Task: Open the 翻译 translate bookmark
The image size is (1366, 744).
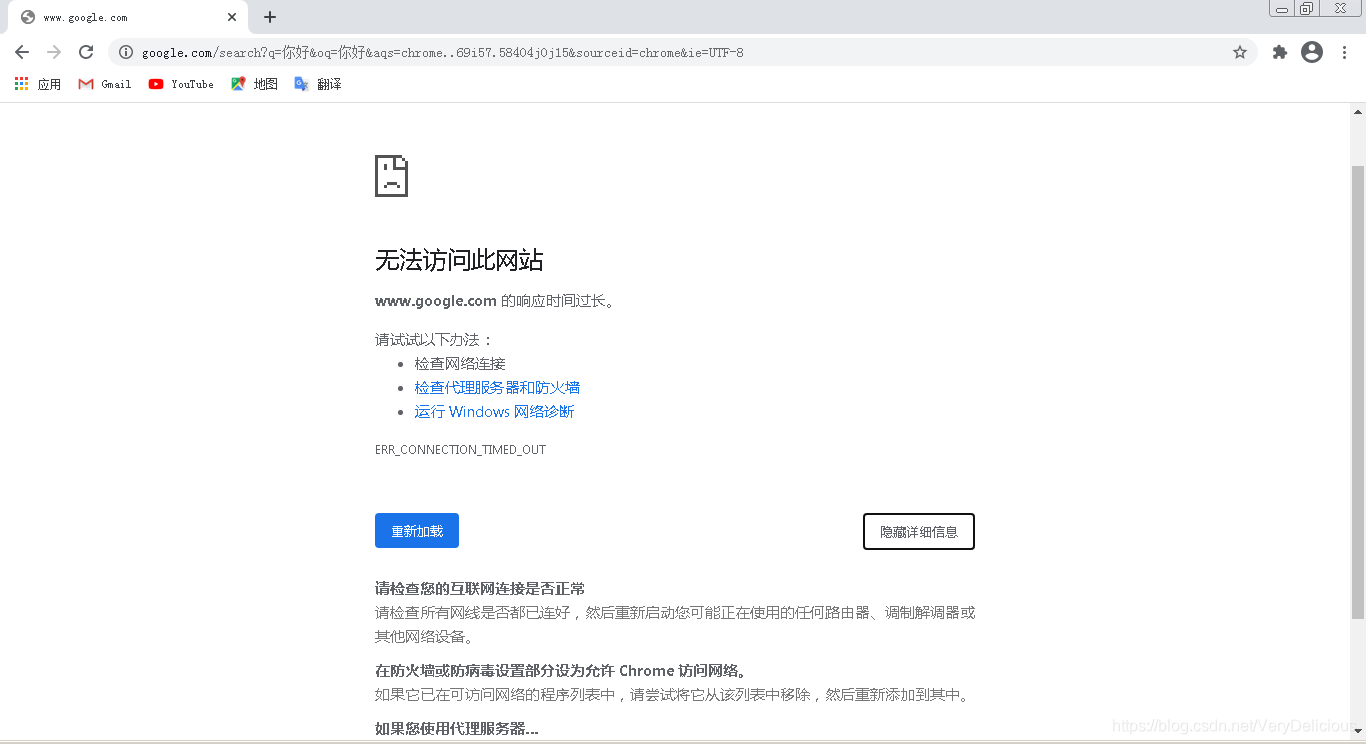Action: pyautogui.click(x=318, y=84)
